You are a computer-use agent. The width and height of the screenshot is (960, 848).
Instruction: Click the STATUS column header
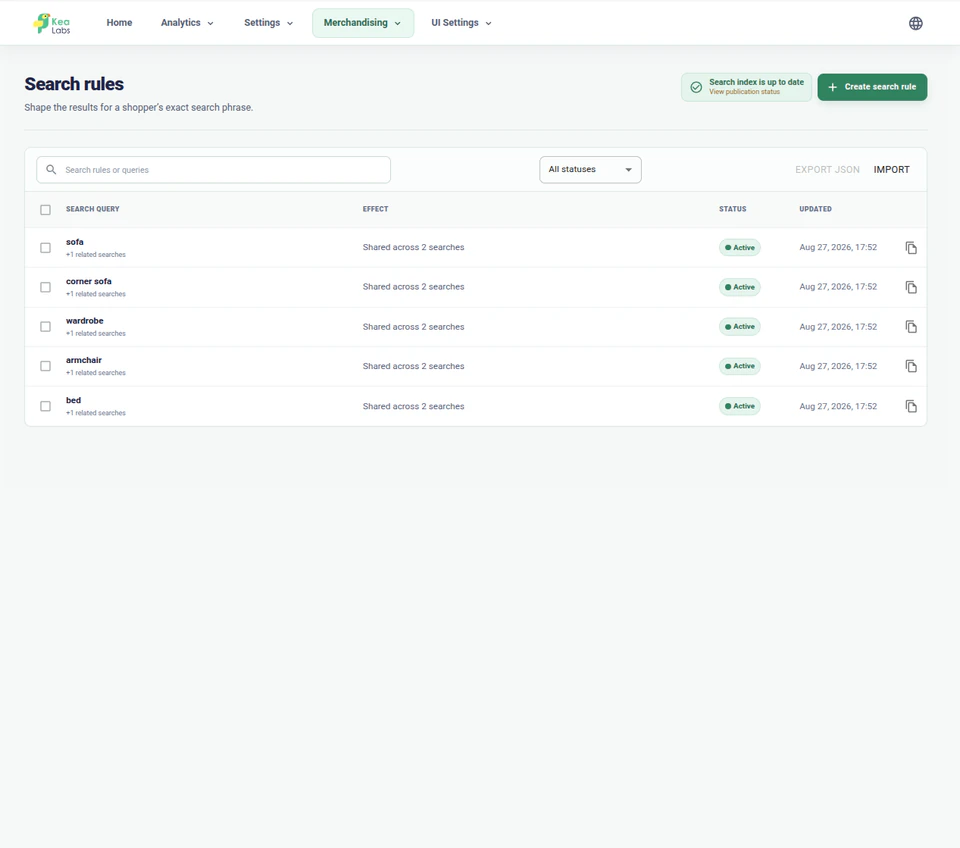[x=732, y=209]
